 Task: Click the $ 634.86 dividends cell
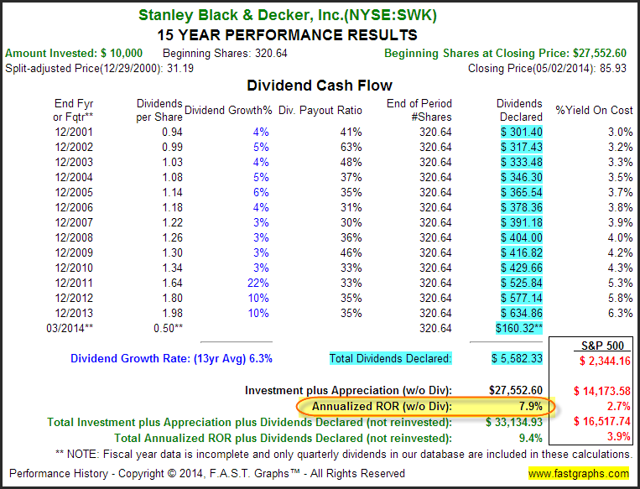[522, 313]
